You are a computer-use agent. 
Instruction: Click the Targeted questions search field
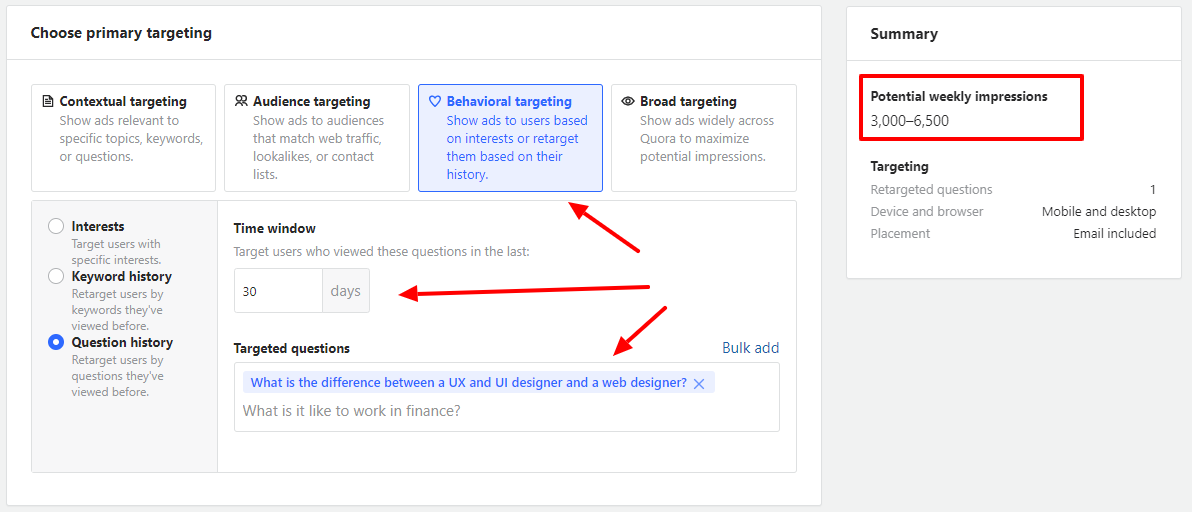tap(500, 411)
